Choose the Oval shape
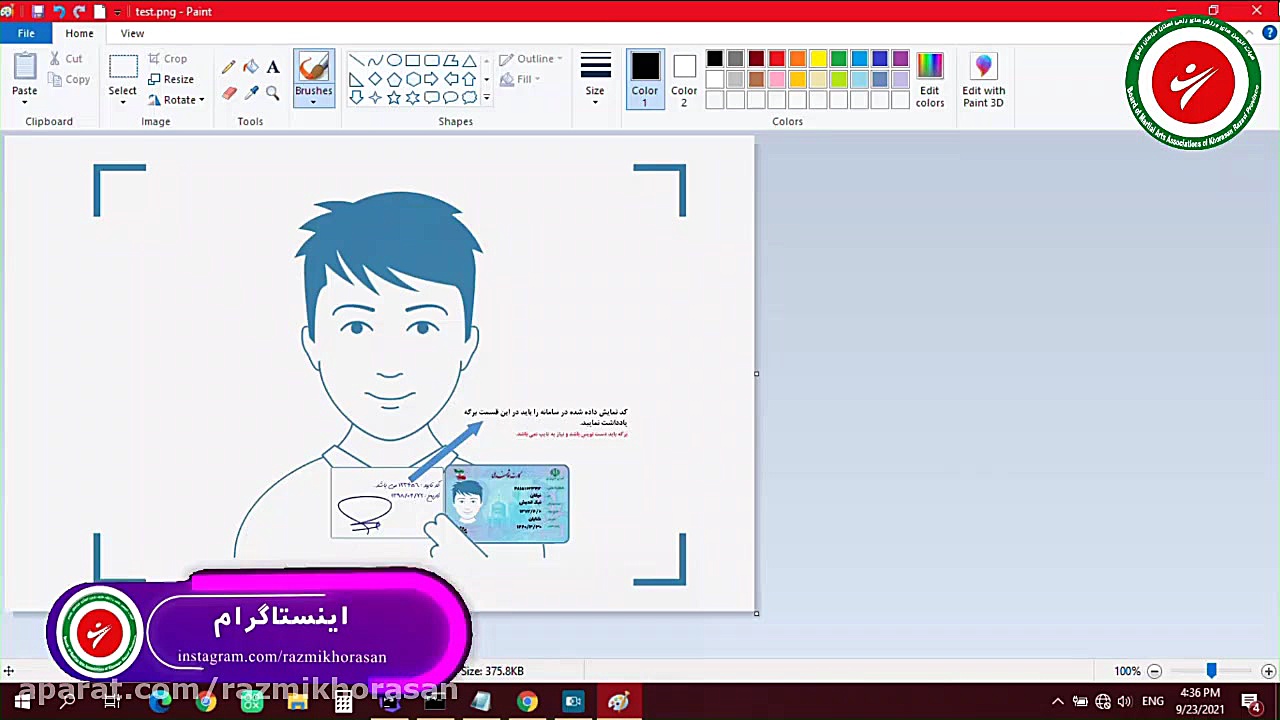The width and height of the screenshot is (1280, 720). (x=394, y=60)
